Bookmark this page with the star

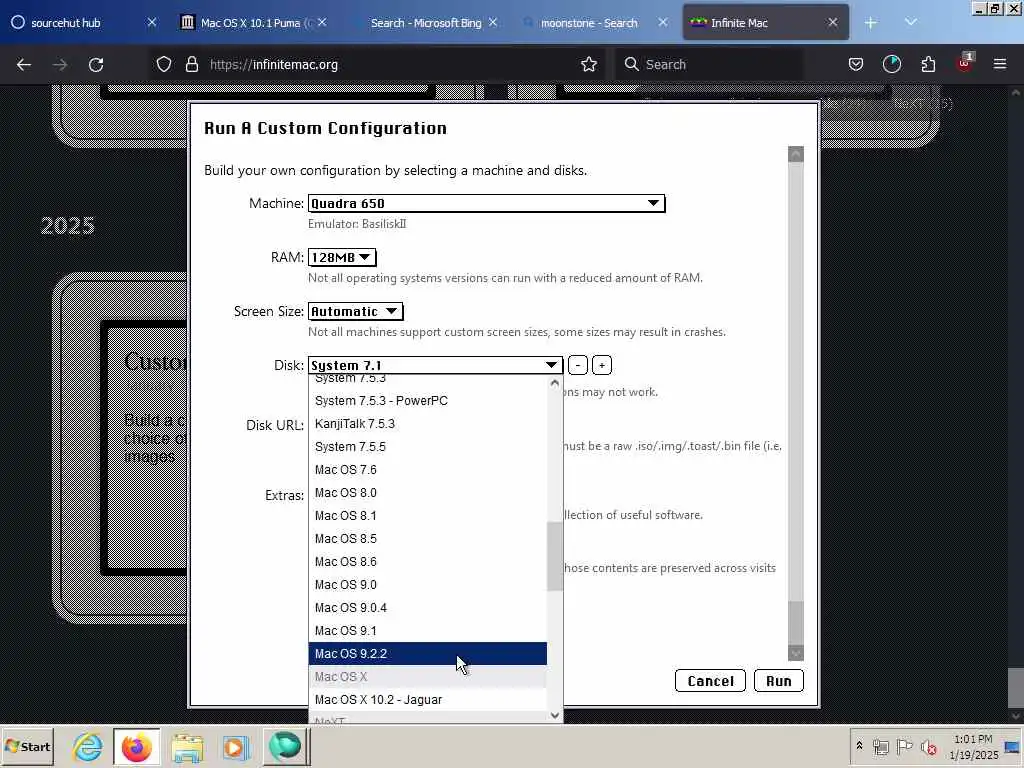[x=588, y=65]
